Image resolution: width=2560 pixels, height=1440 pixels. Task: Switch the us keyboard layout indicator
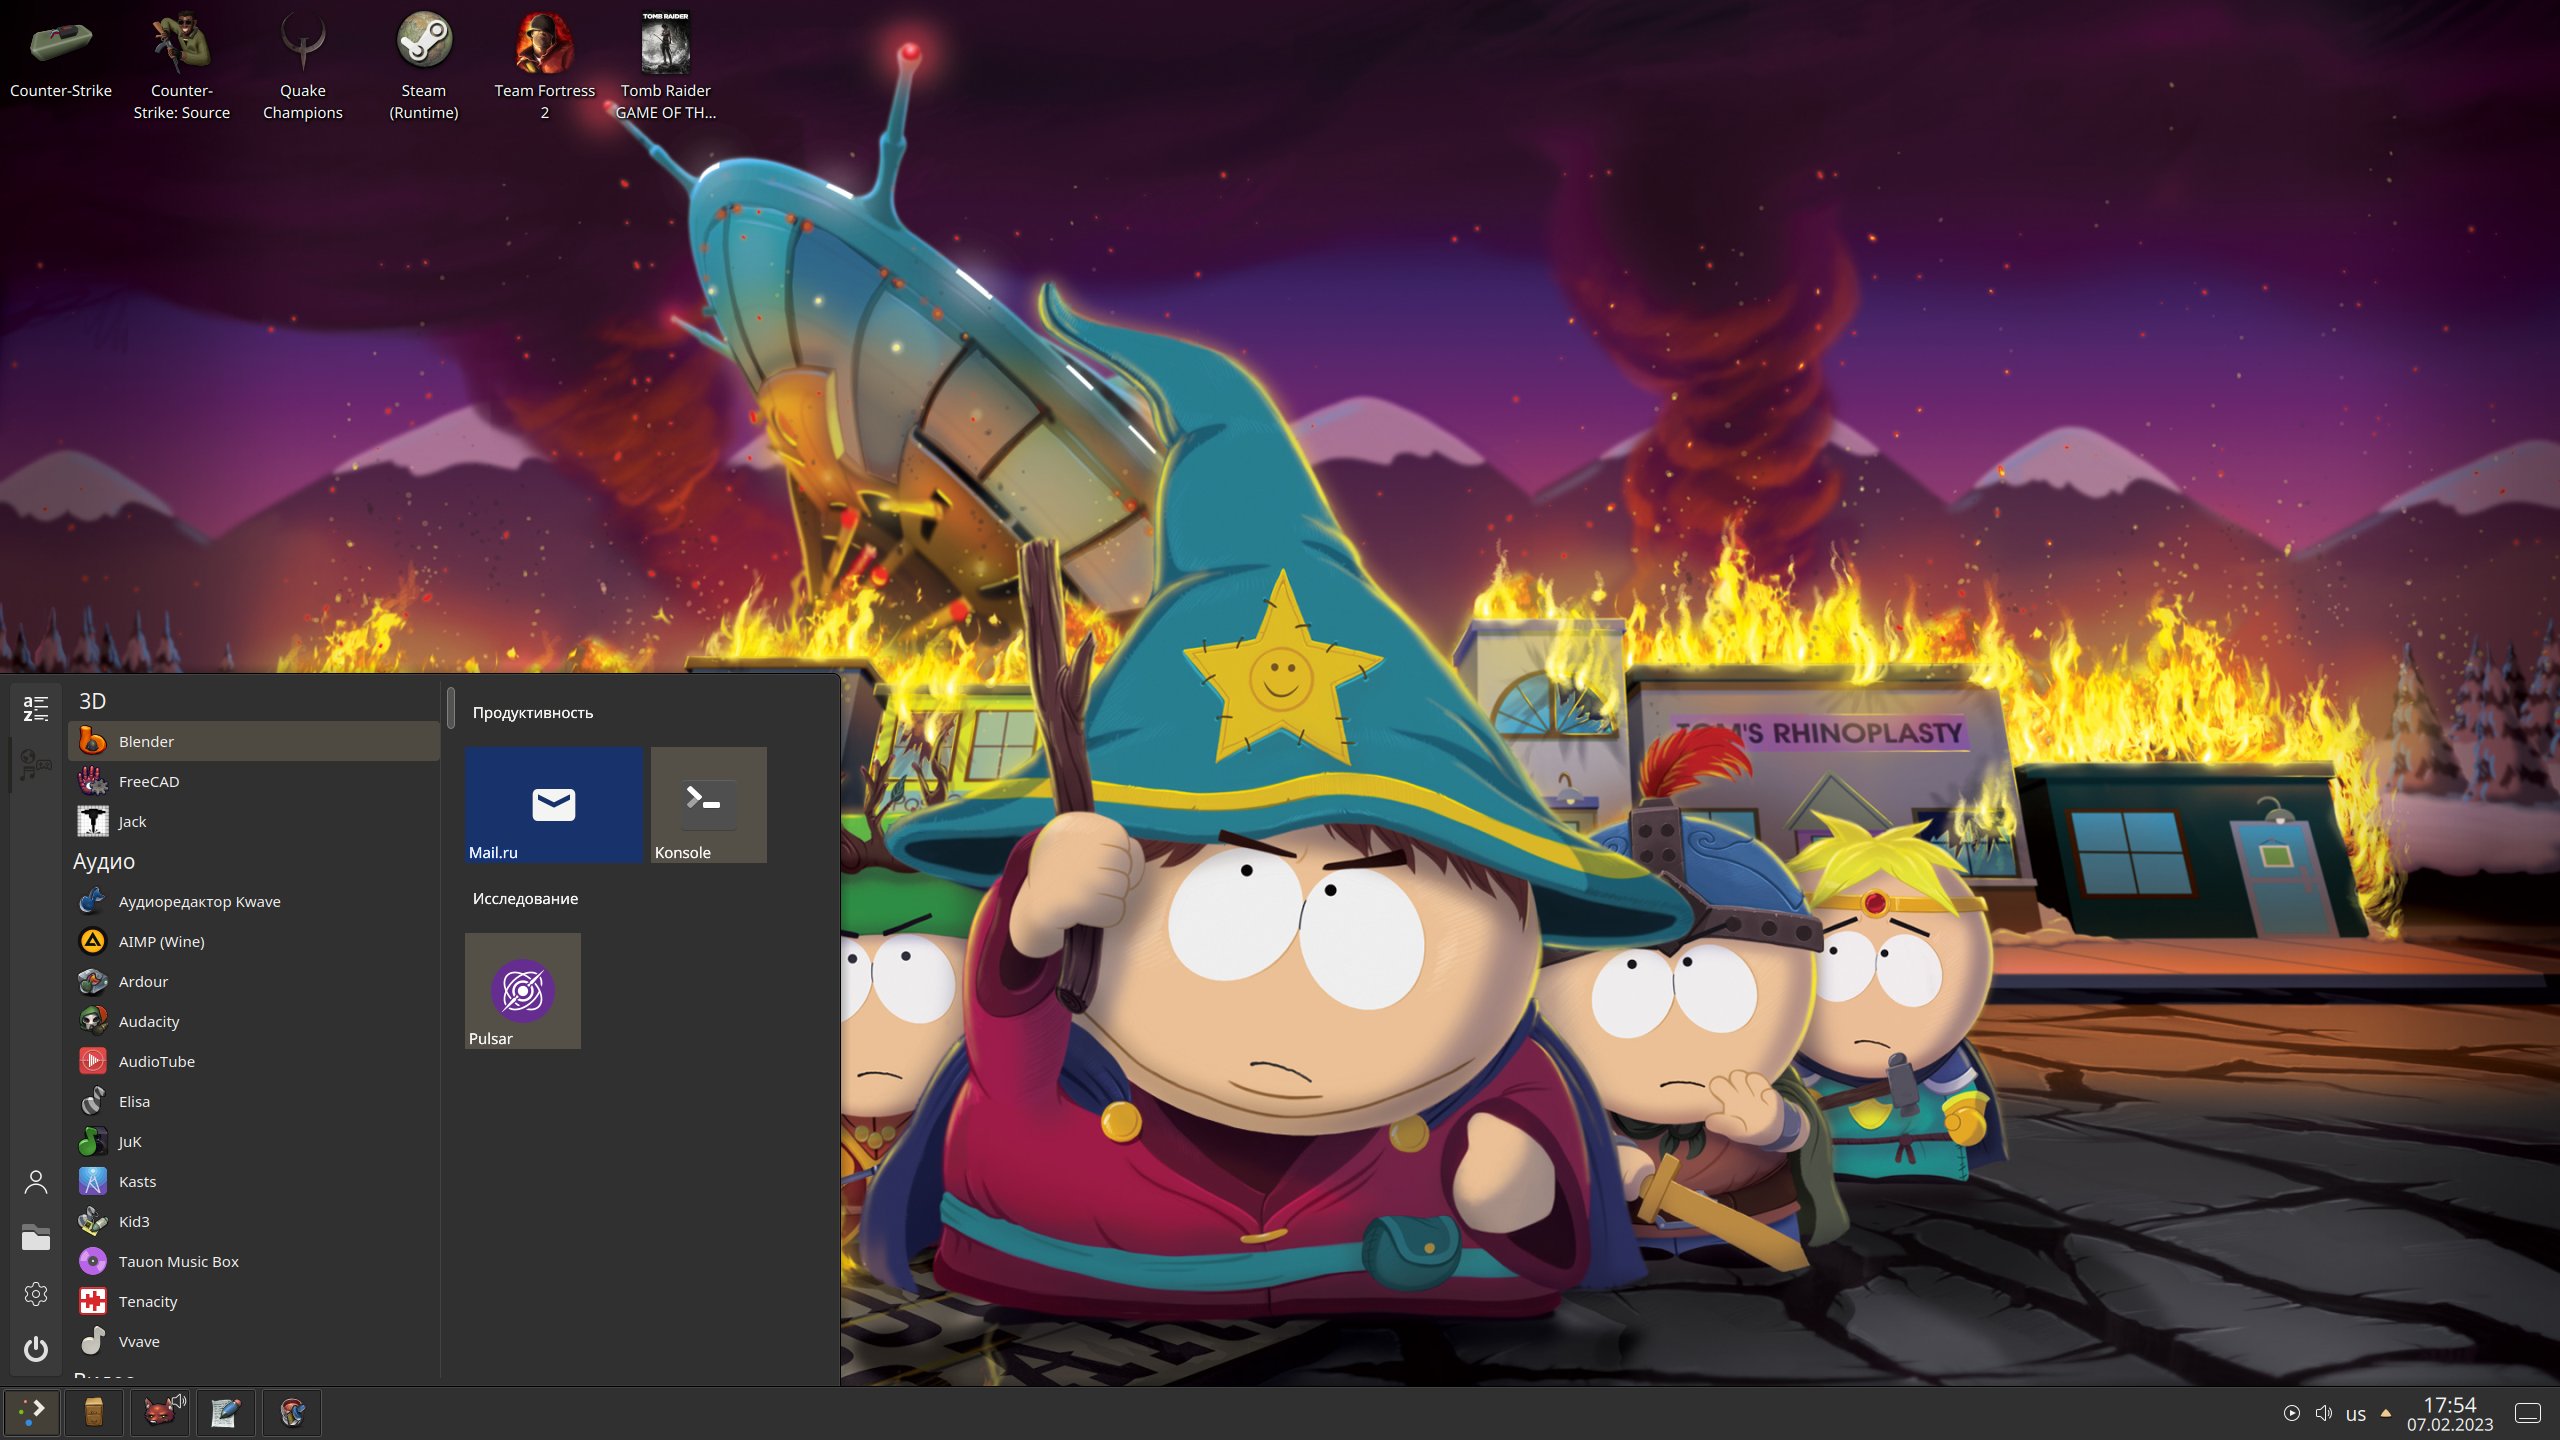tap(2356, 1414)
